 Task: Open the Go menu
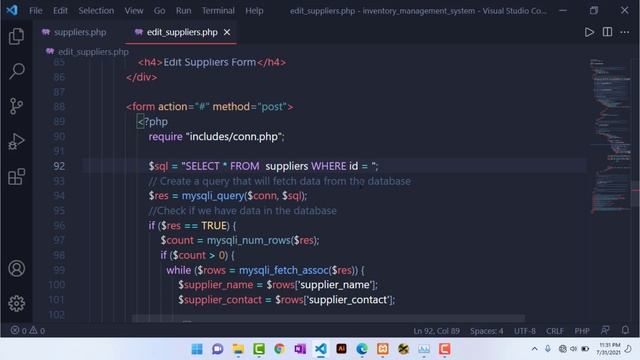(x=160, y=11)
